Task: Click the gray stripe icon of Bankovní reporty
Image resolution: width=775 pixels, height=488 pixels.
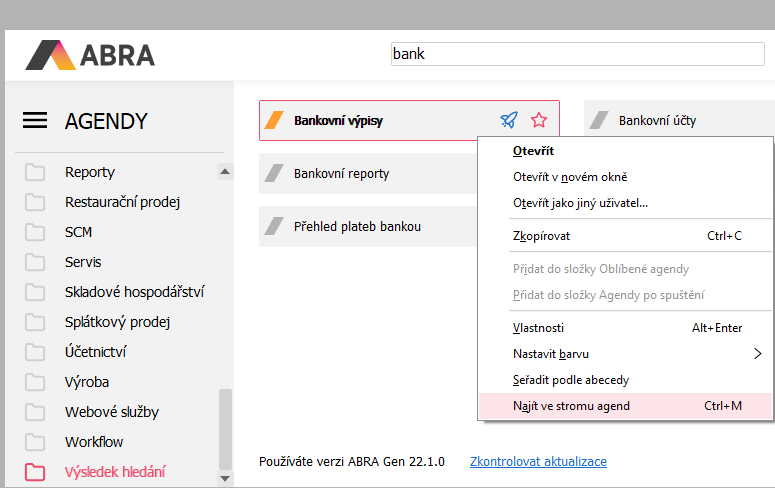Action: point(274,173)
